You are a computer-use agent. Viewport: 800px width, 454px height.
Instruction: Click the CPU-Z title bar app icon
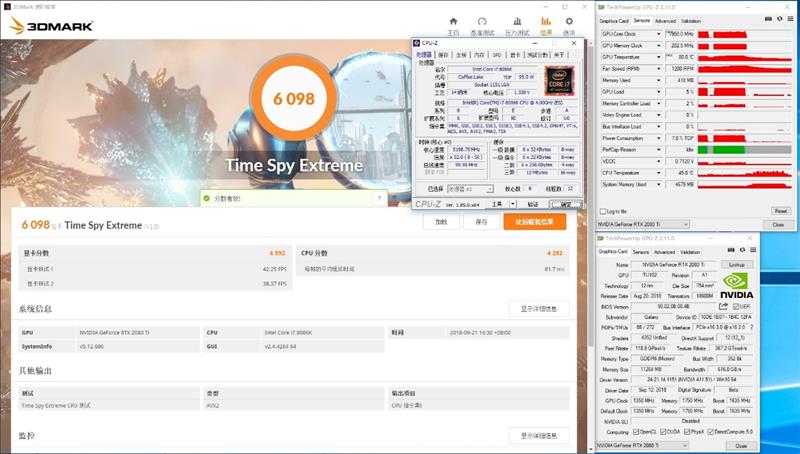(416, 43)
